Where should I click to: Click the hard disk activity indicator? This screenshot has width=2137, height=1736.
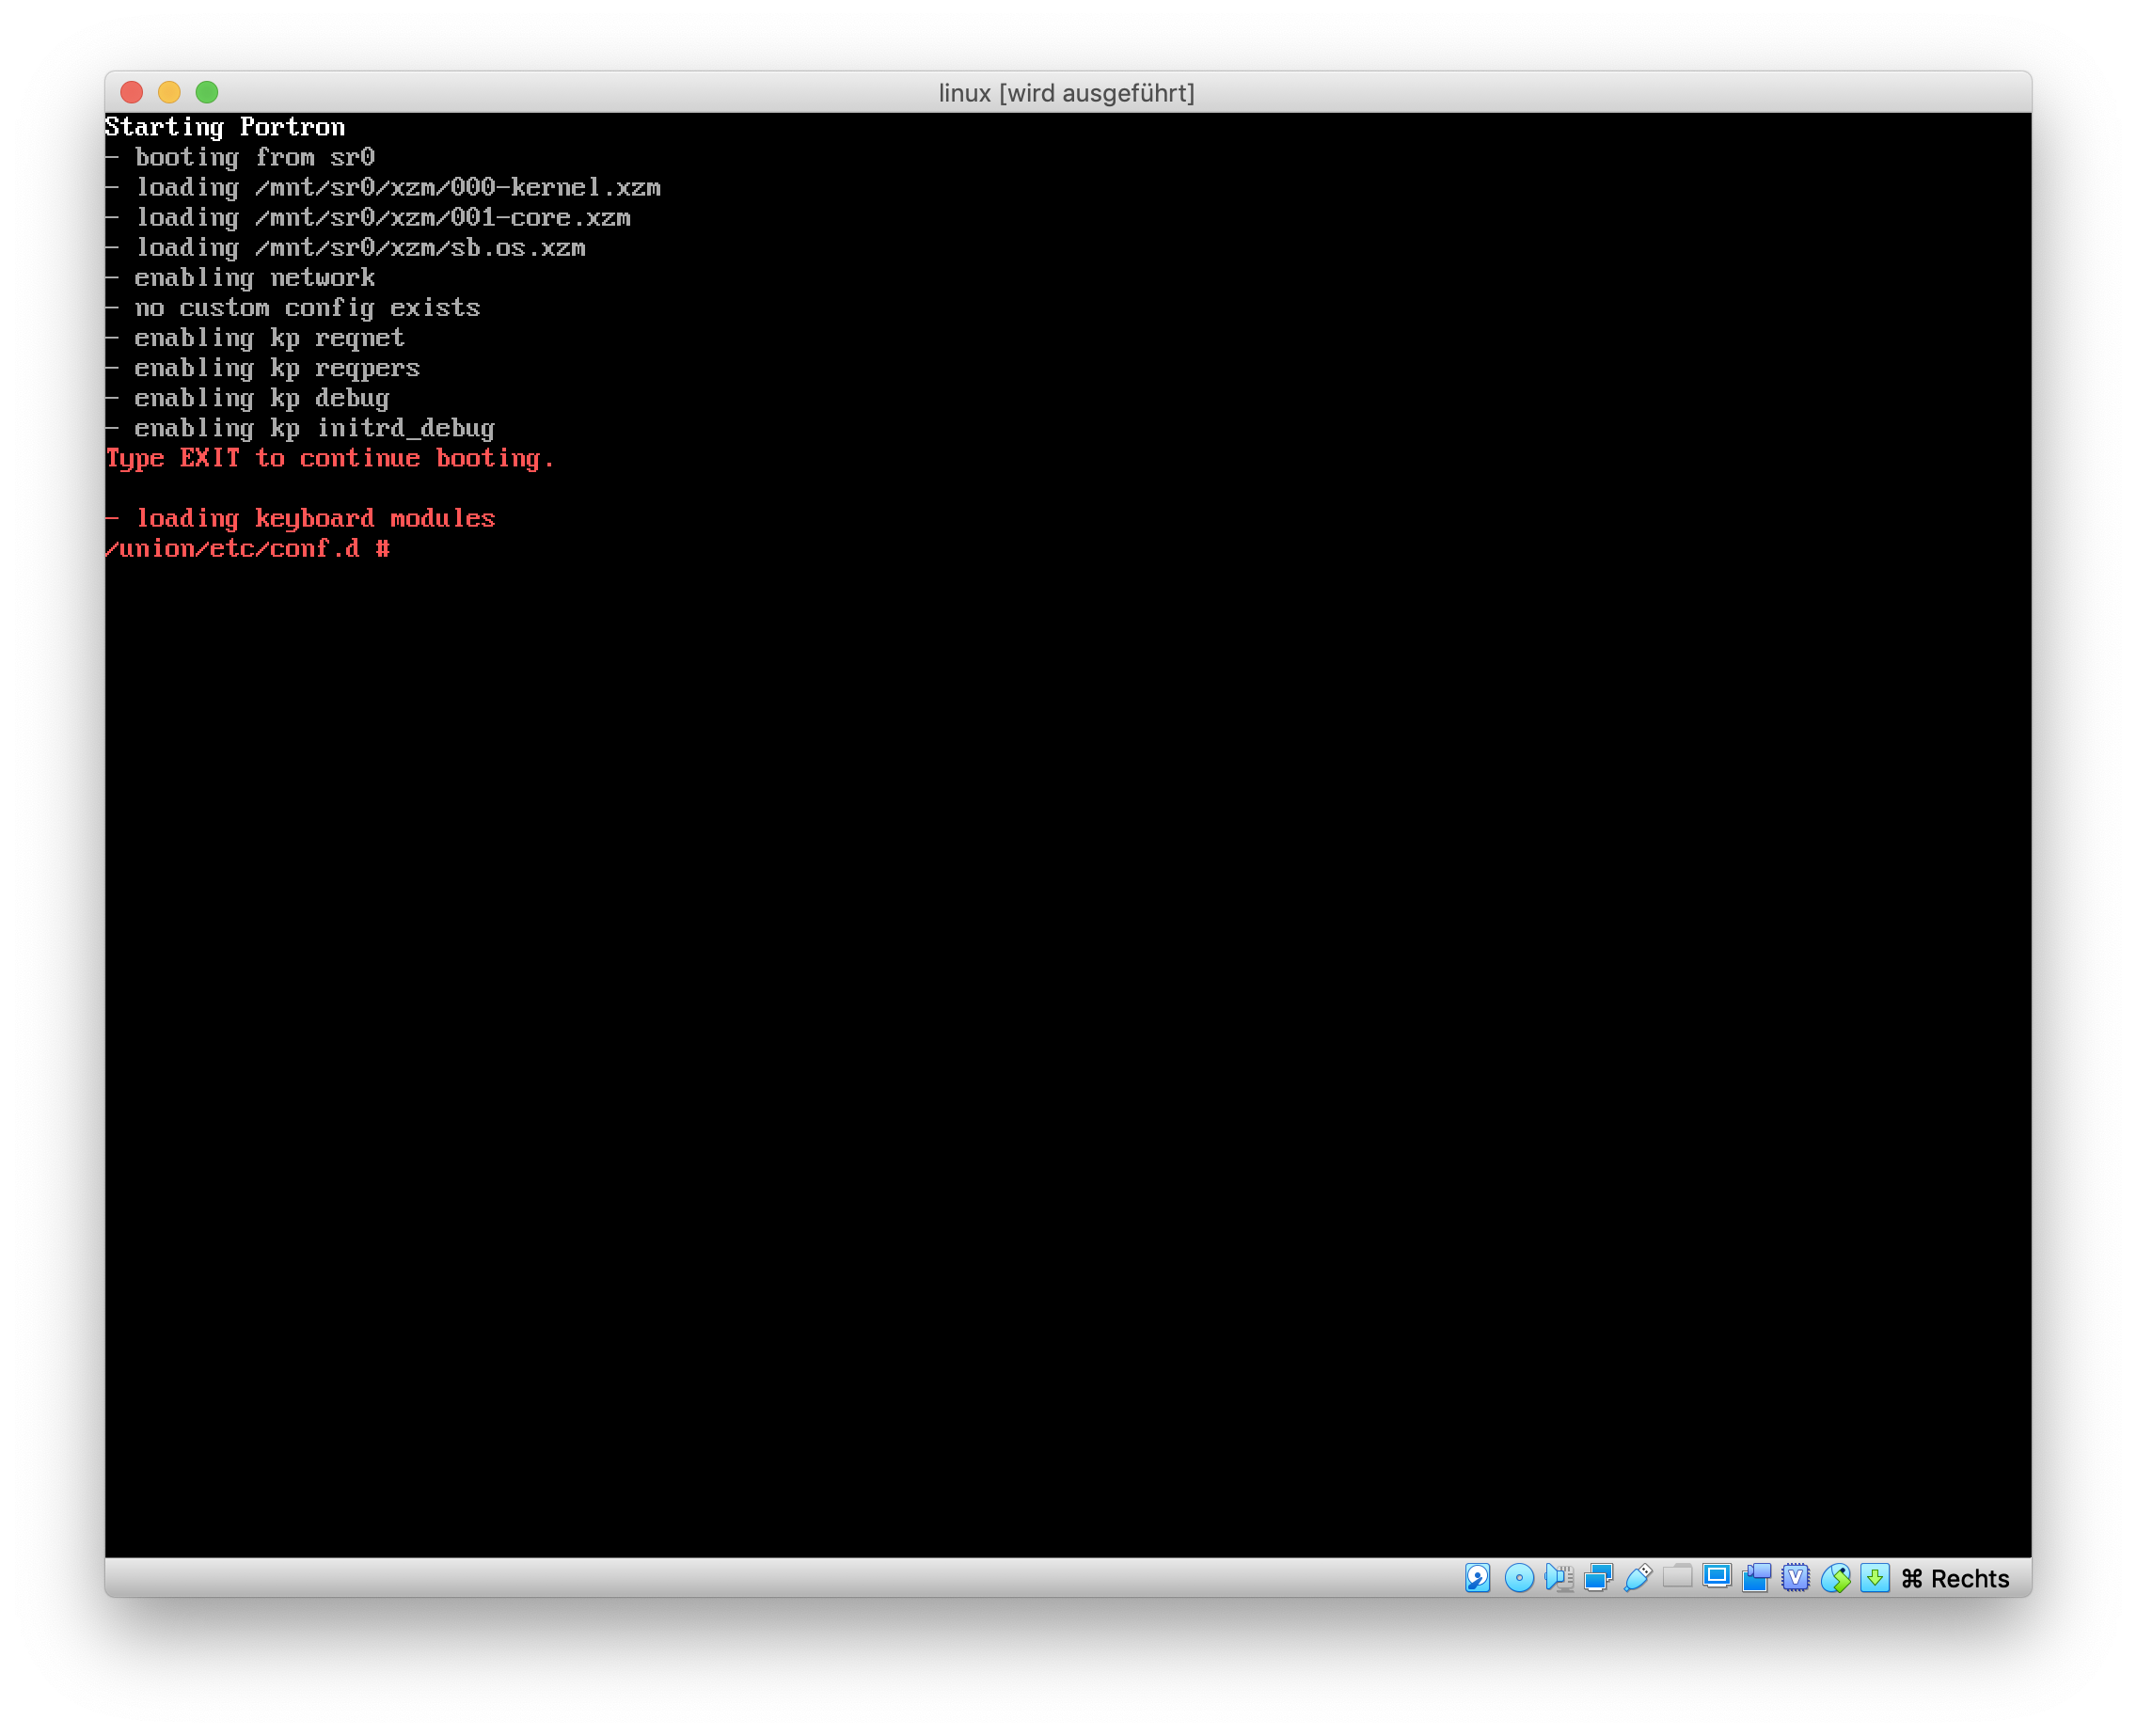coord(1477,1577)
